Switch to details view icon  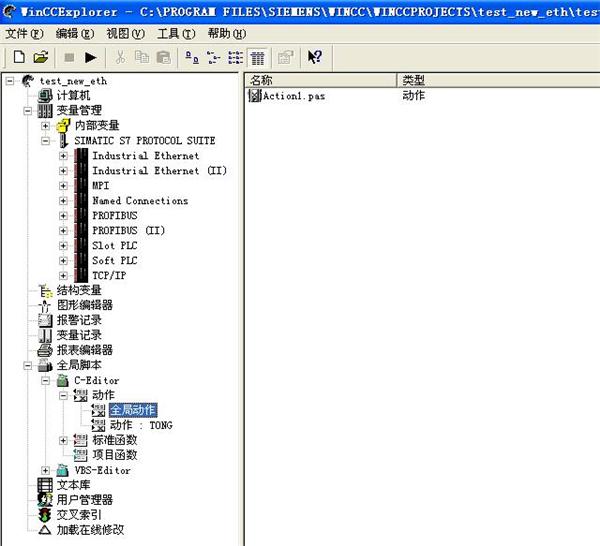coord(257,58)
